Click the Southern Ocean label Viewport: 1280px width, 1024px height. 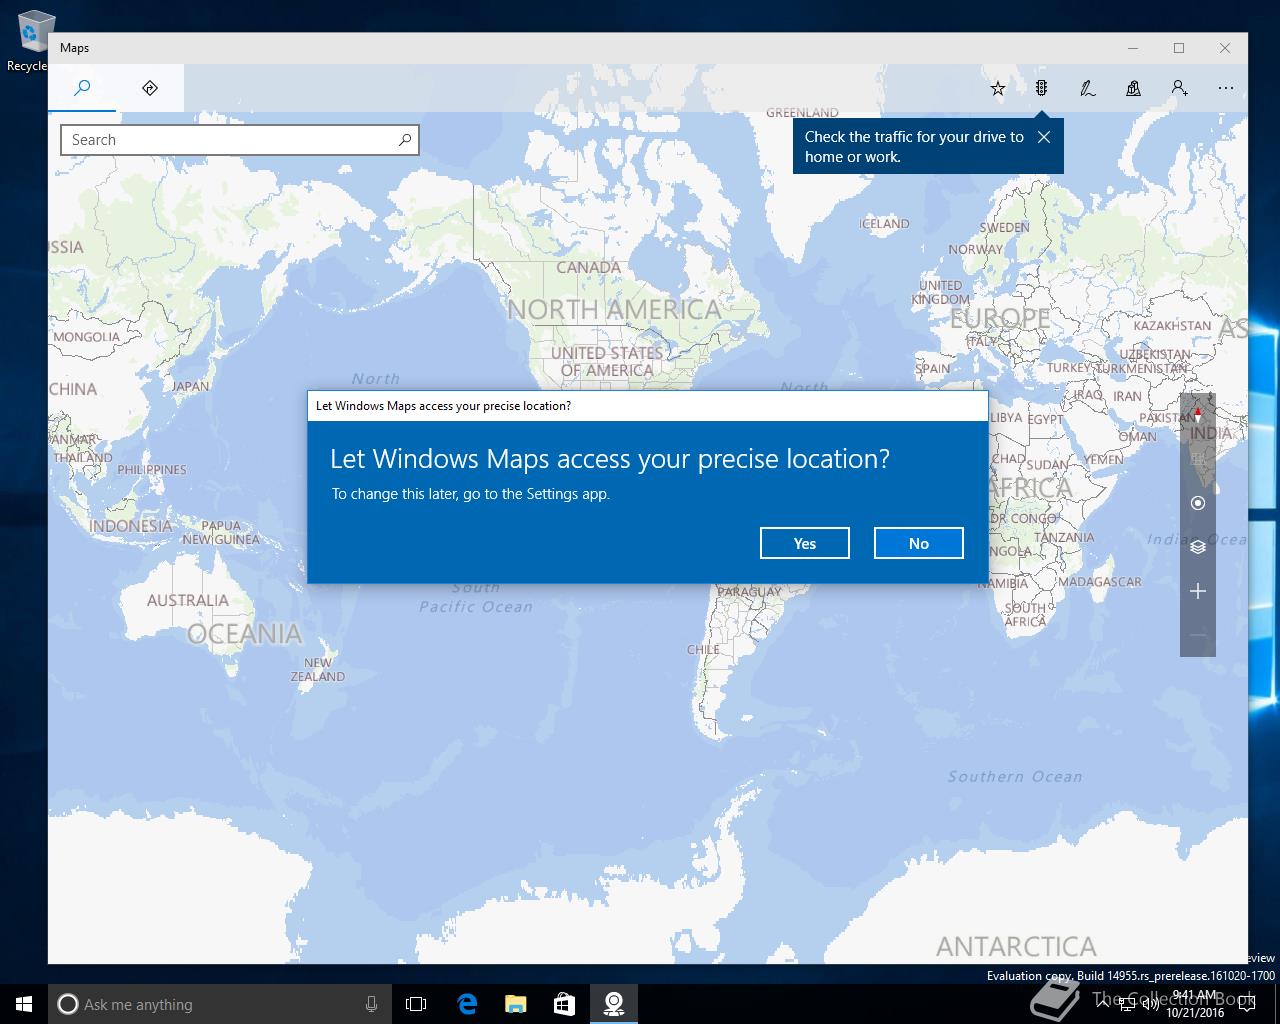click(x=1015, y=776)
